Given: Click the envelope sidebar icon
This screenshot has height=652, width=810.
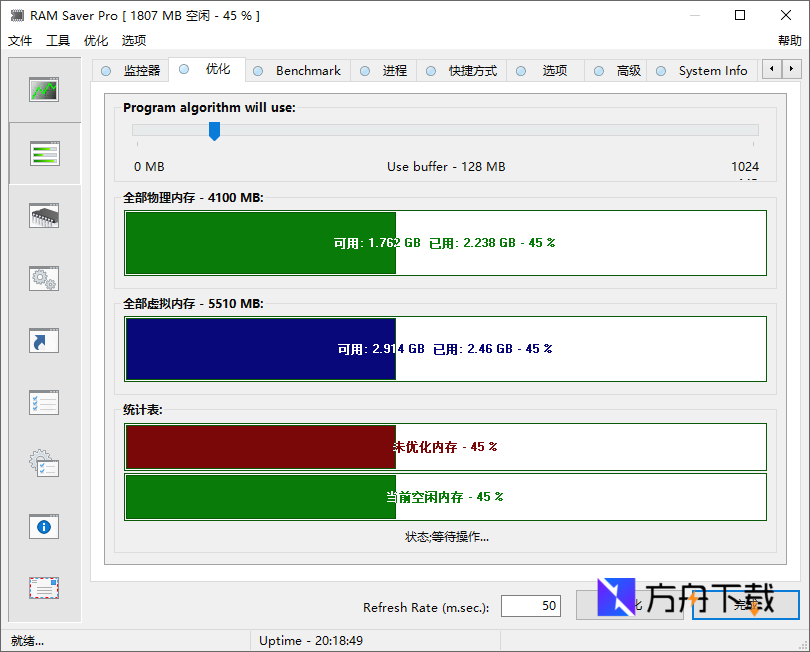Looking at the screenshot, I should 43,590.
